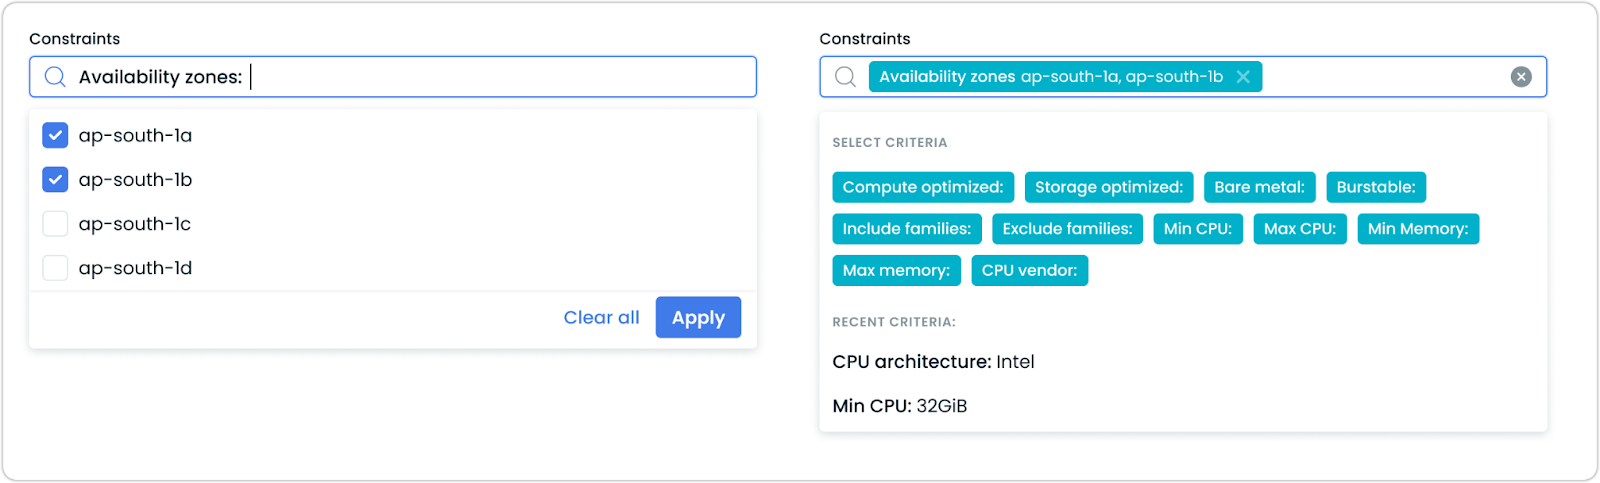This screenshot has width=1600, height=483.
Task: Enable the ap-south-1d checkbox
Action: click(x=55, y=268)
